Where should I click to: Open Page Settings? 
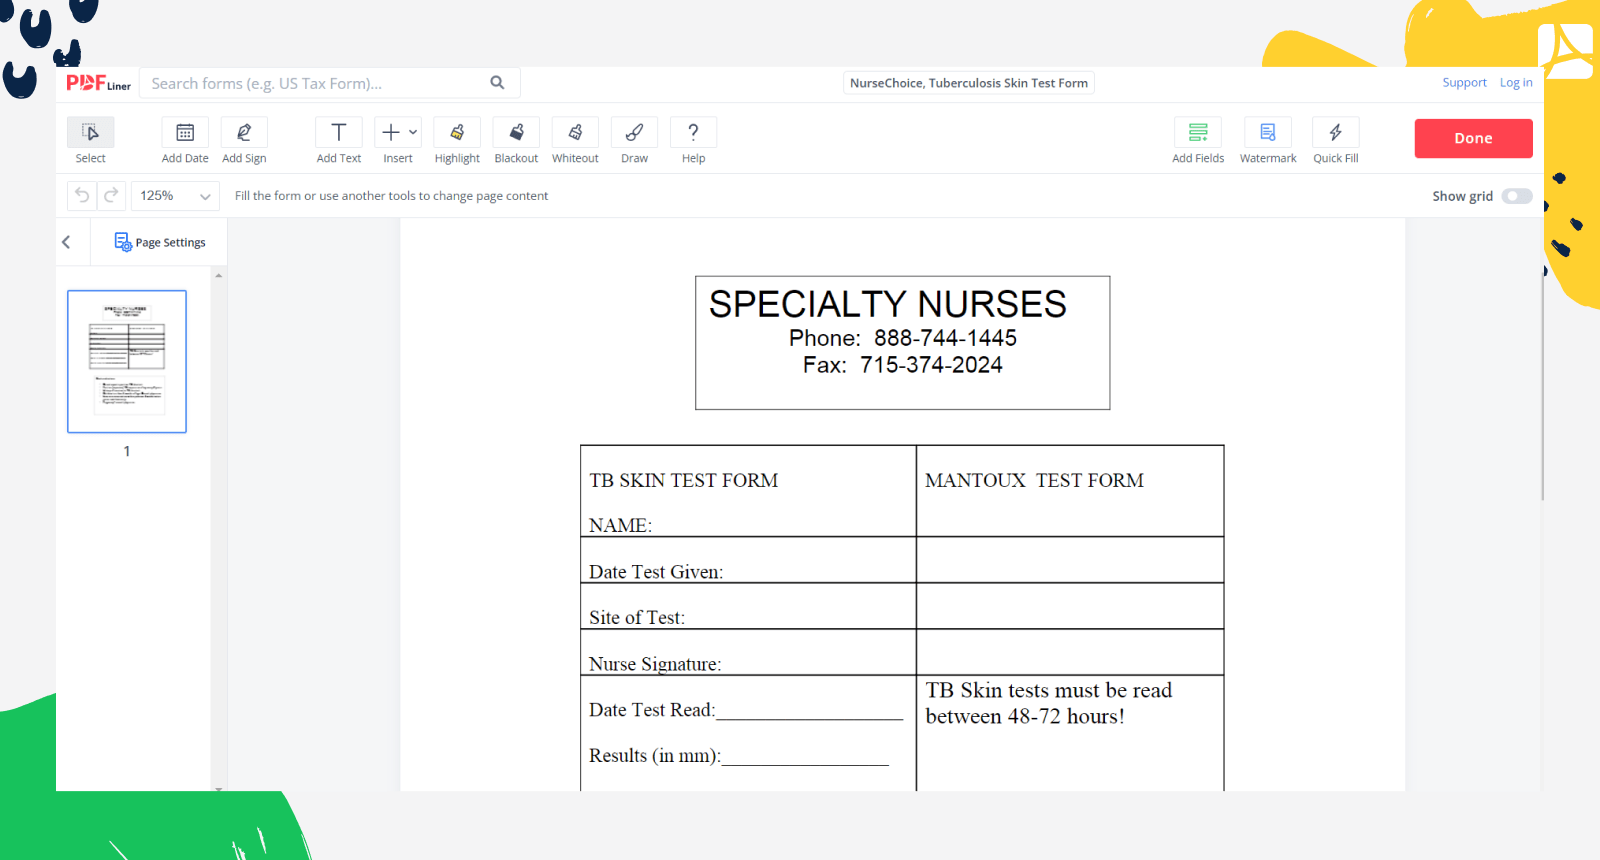click(160, 242)
